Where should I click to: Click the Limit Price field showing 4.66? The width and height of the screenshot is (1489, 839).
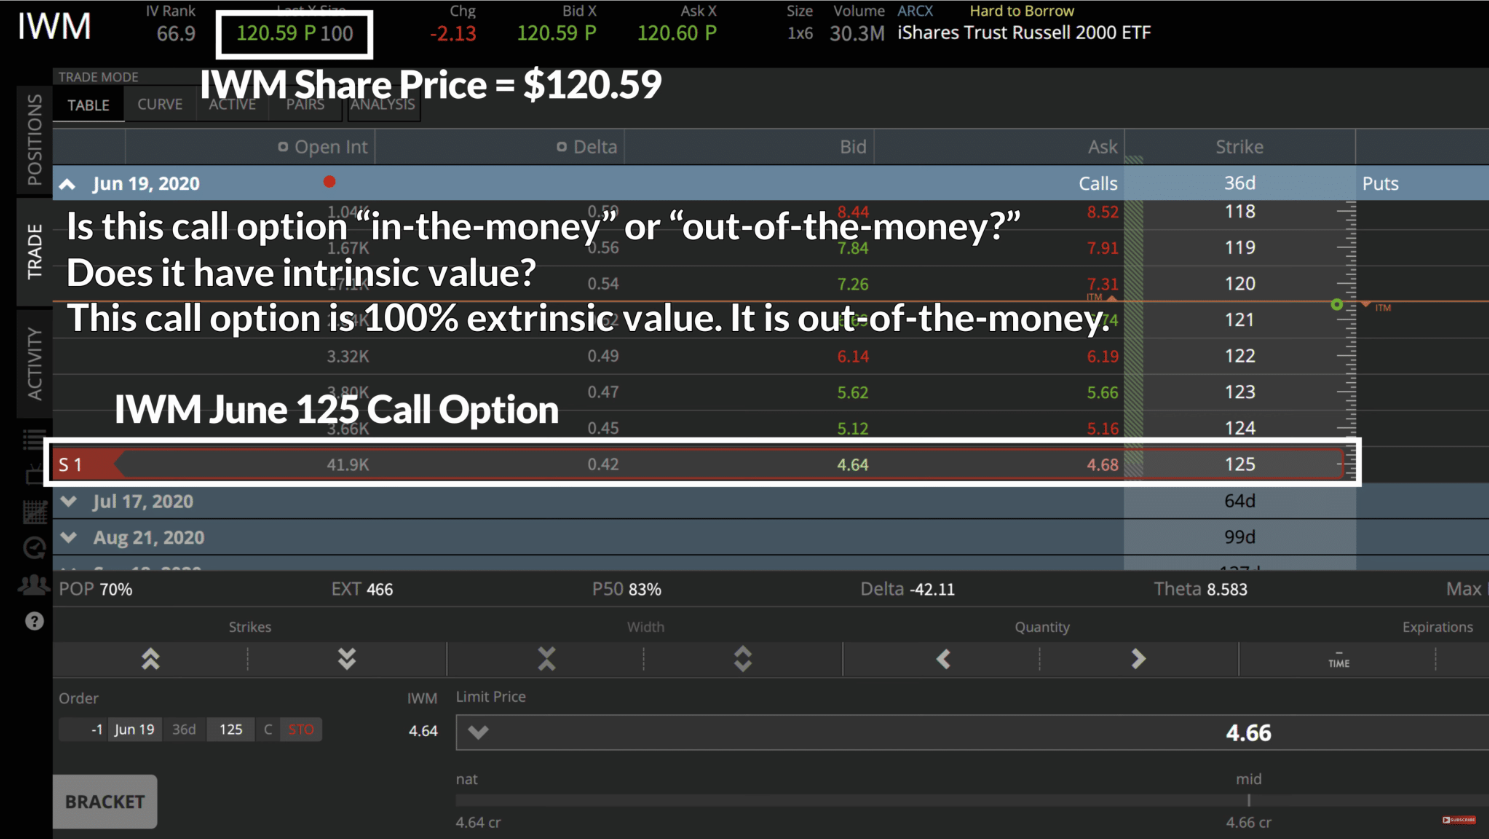(972, 732)
